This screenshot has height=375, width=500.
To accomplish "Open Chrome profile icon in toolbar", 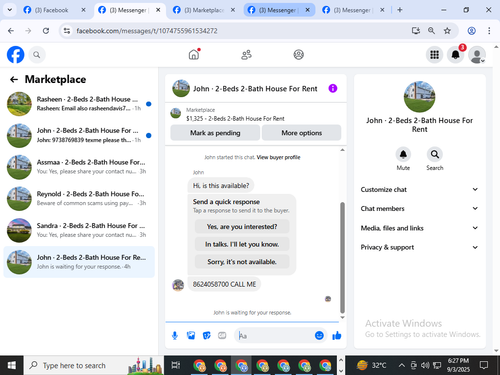I will coord(471,31).
